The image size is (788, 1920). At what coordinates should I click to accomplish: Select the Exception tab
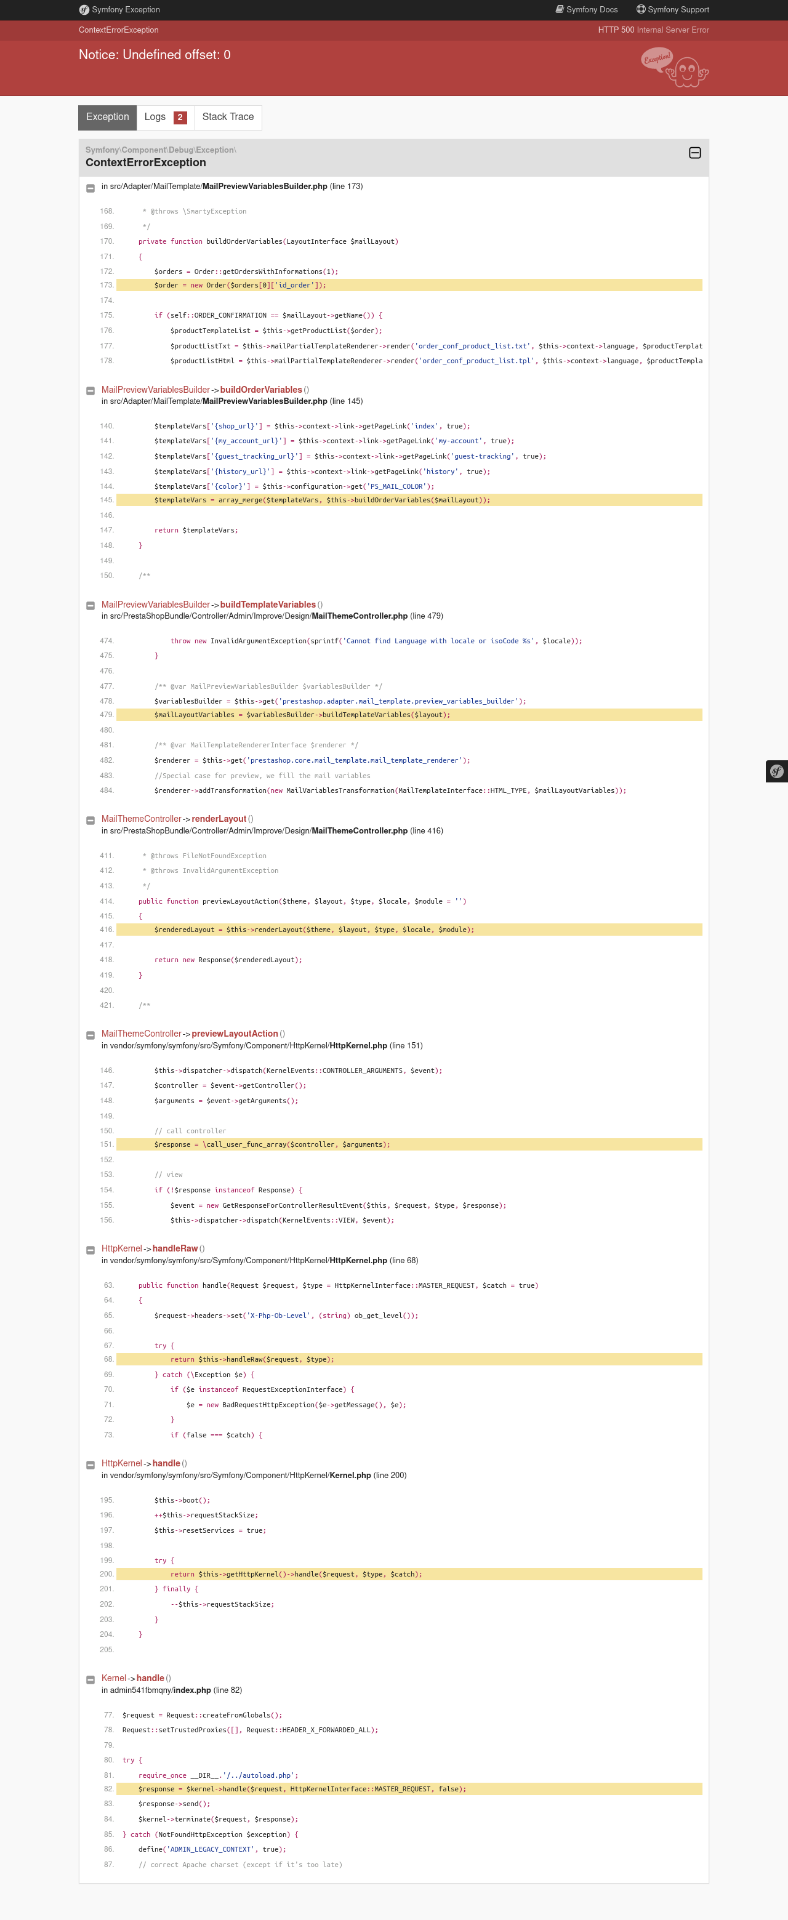click(107, 117)
